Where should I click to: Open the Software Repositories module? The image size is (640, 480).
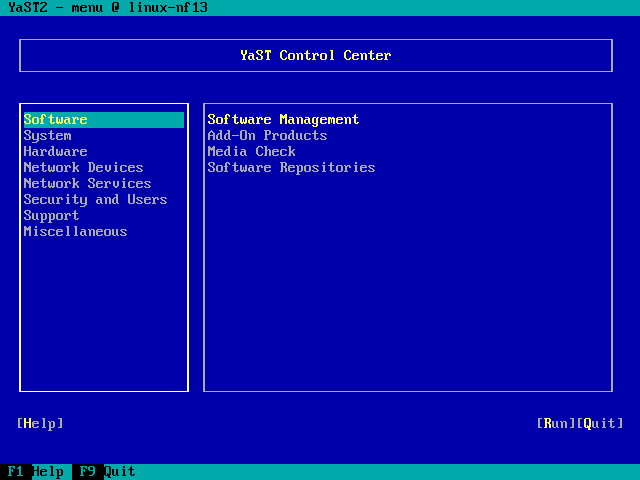tap(291, 167)
